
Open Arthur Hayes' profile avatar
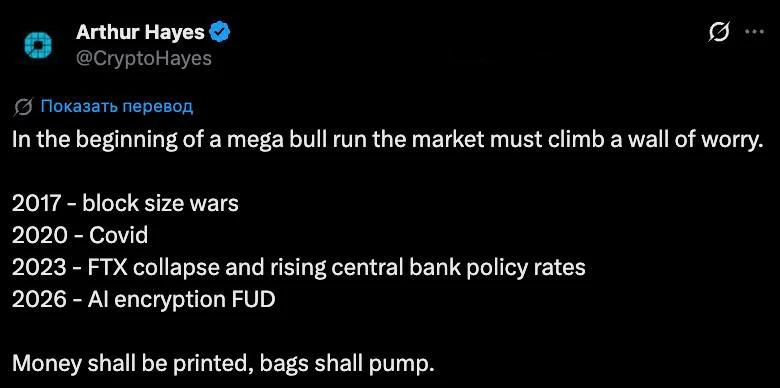[x=38, y=46]
